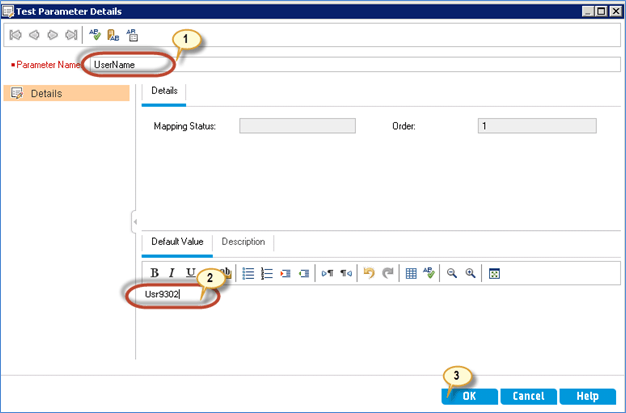The width and height of the screenshot is (626, 413).
Task: Click the Bold formatting icon
Action: point(155,273)
